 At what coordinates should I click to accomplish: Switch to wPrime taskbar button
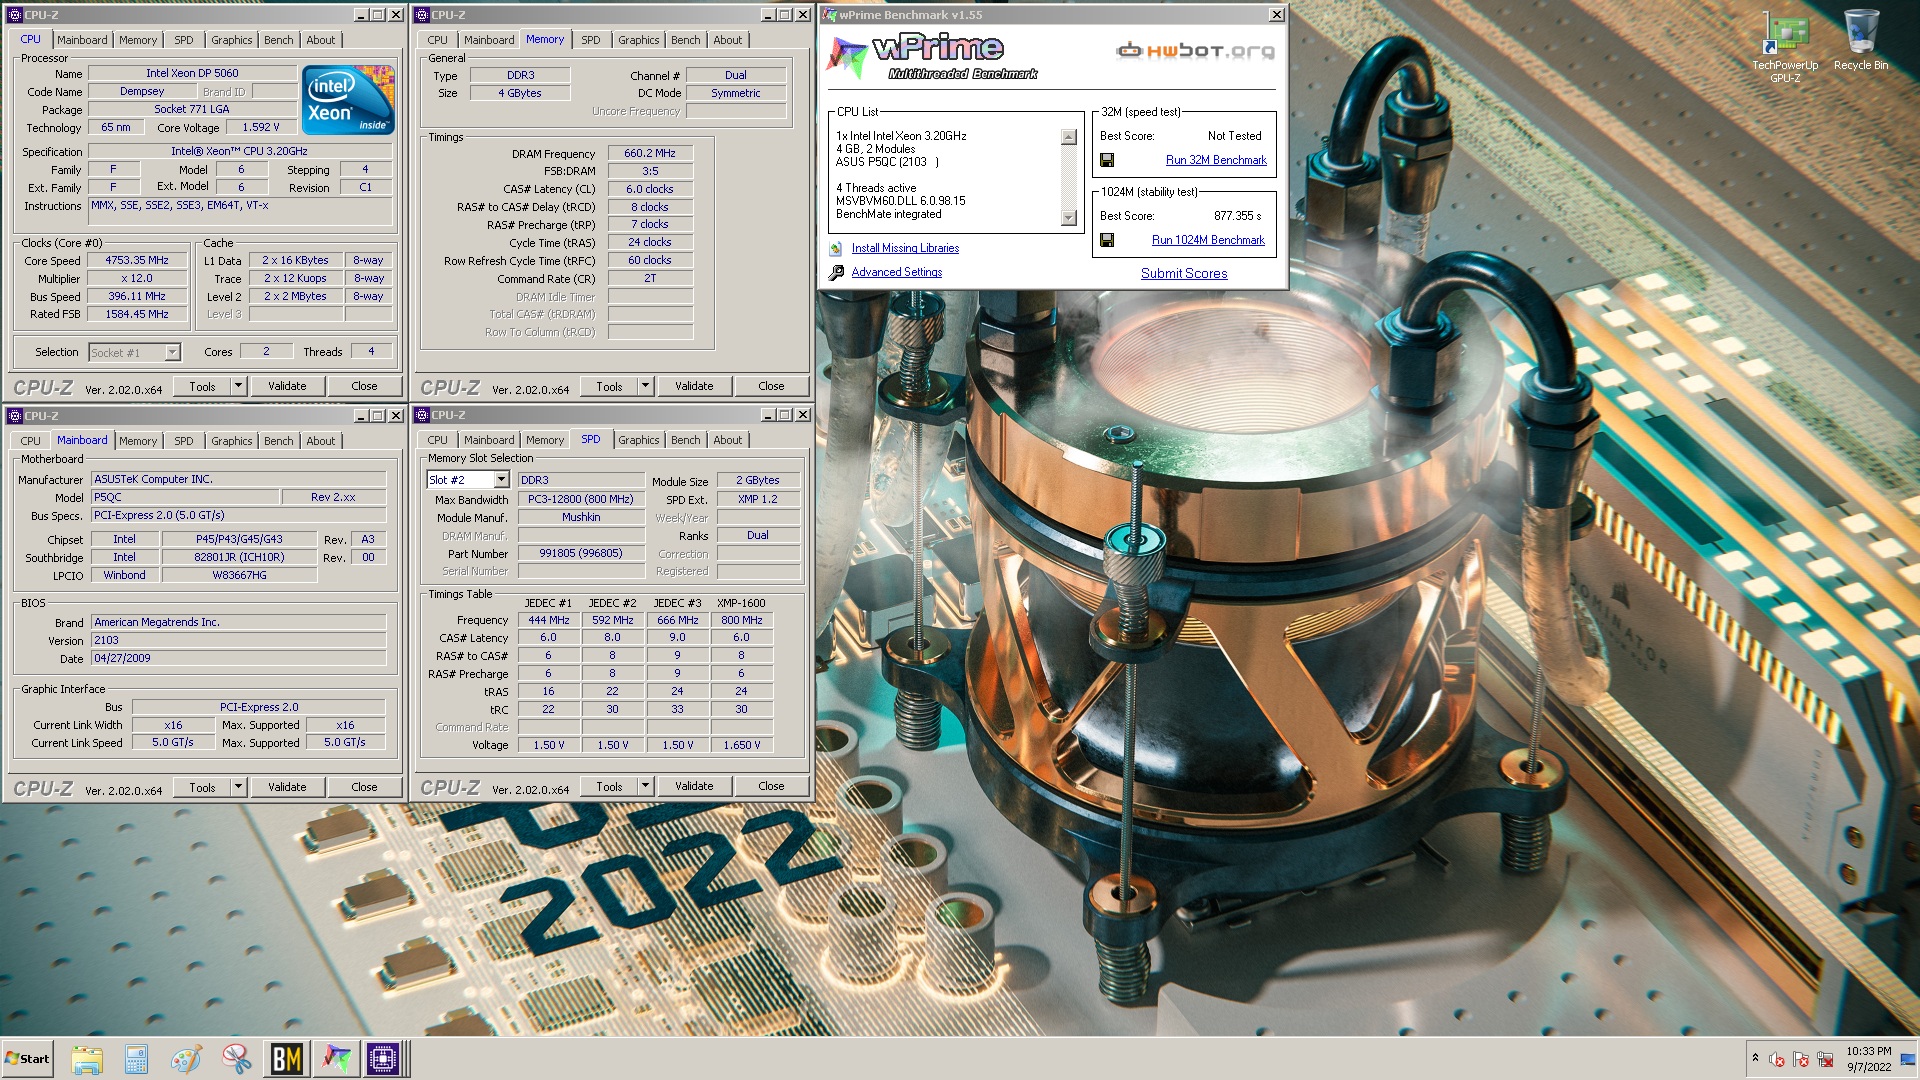pyautogui.click(x=336, y=1059)
